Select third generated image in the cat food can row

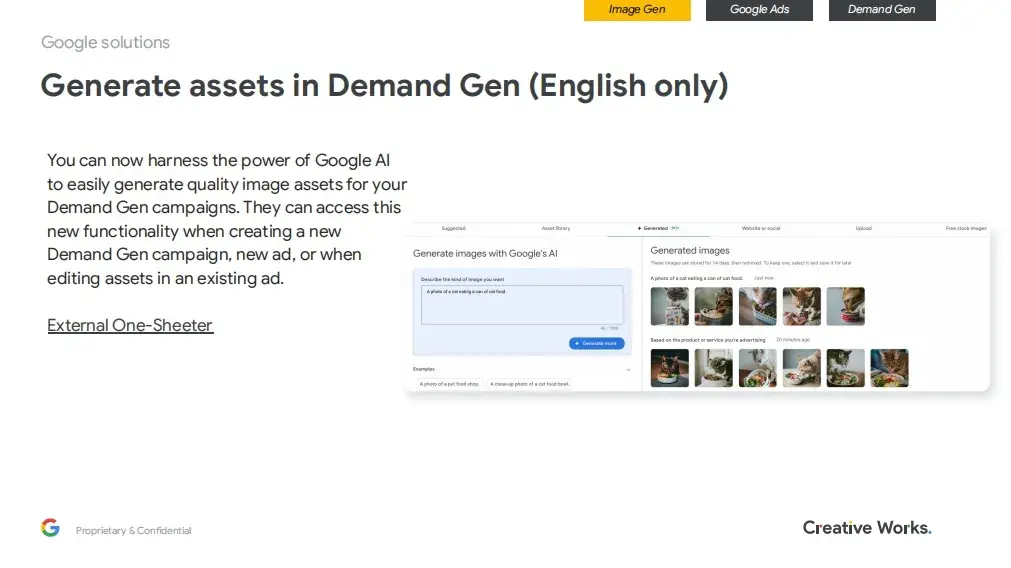click(758, 306)
